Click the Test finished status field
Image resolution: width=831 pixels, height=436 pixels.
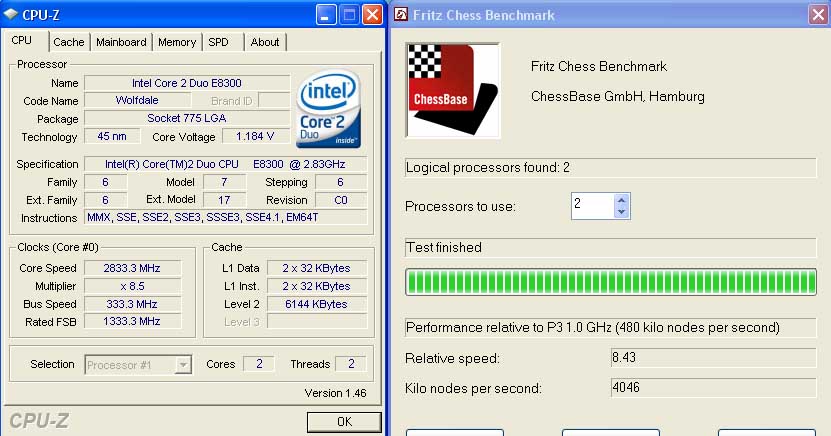(x=611, y=247)
